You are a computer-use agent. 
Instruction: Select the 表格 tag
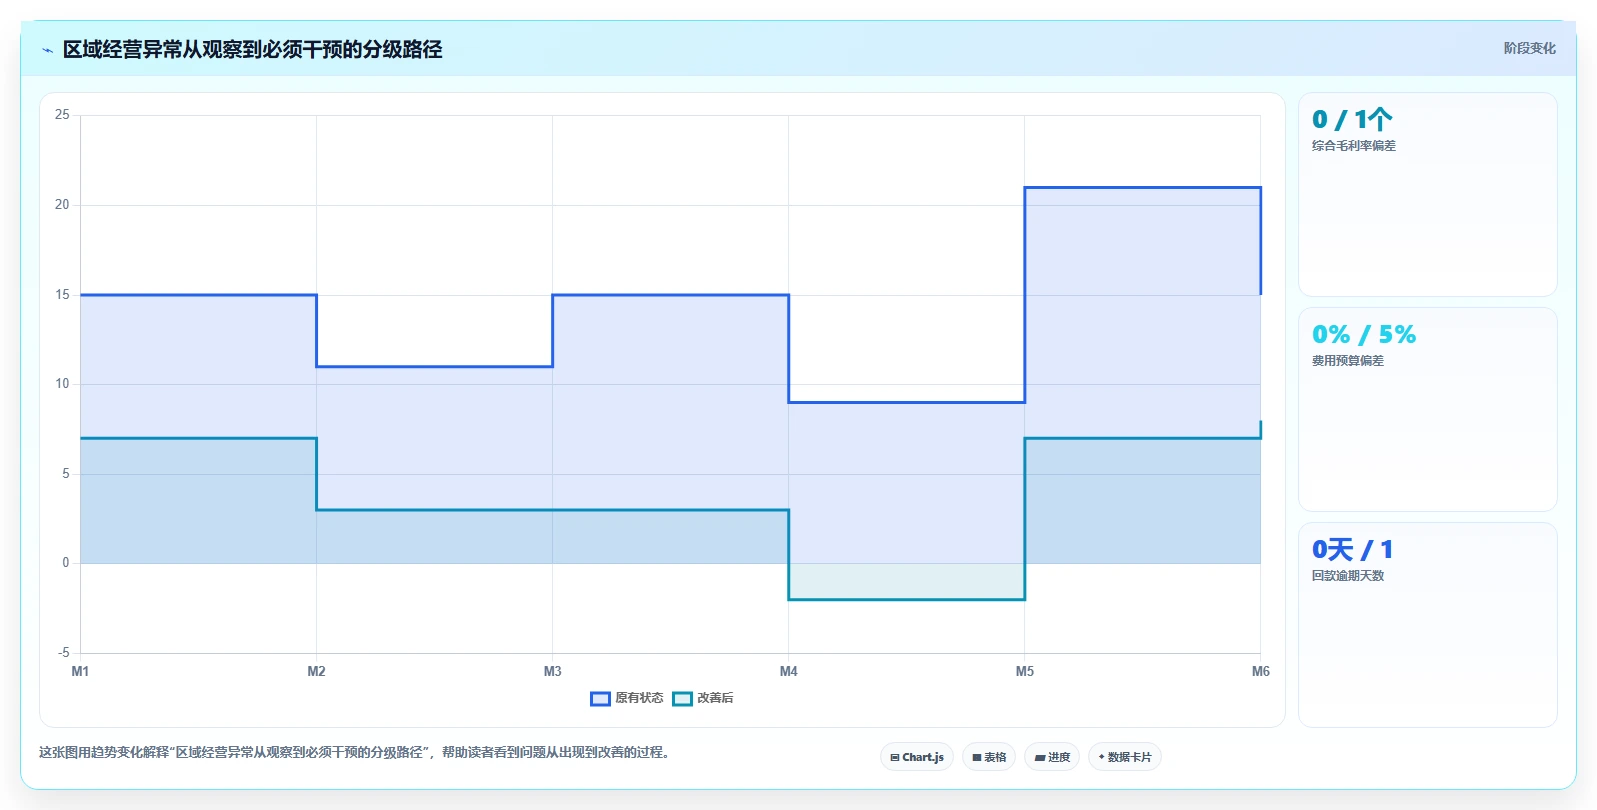click(x=989, y=757)
